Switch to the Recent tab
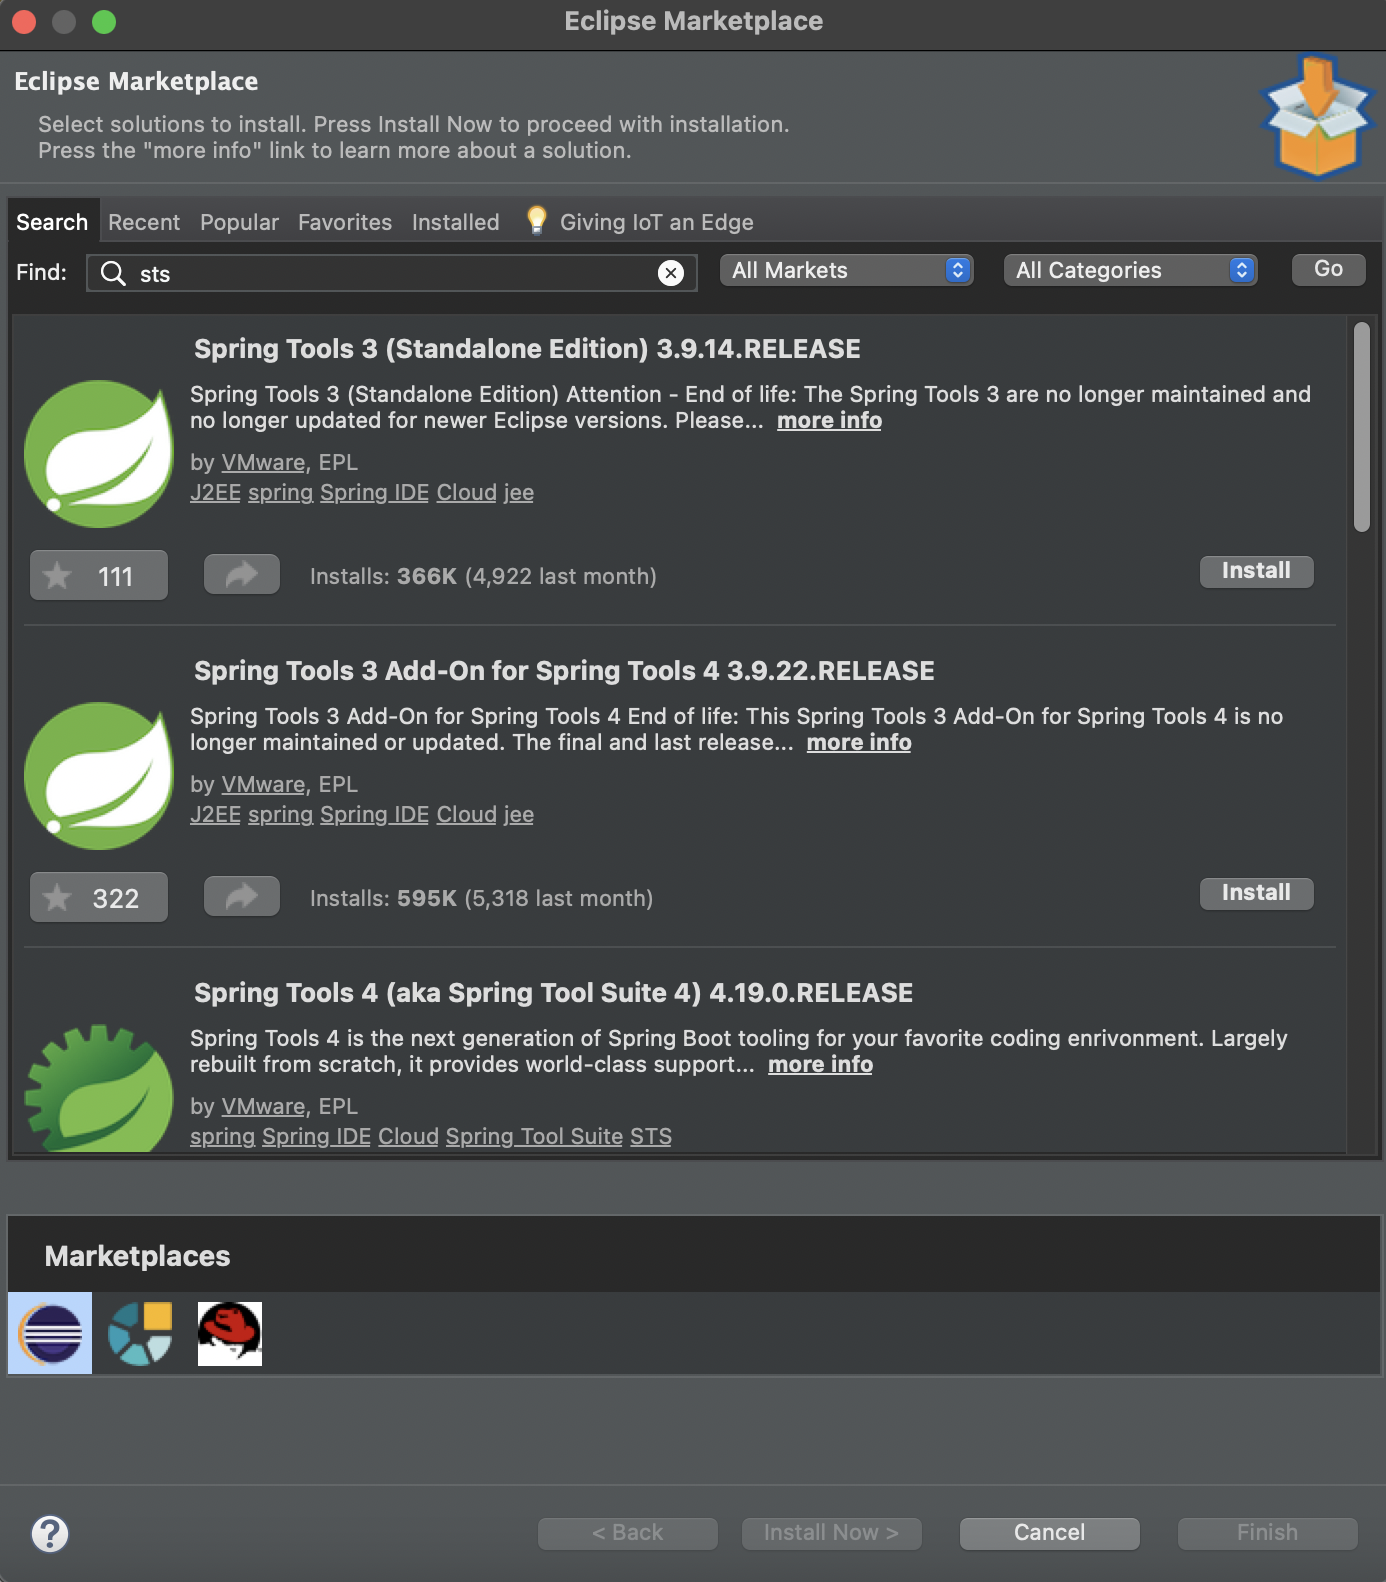Image resolution: width=1386 pixels, height=1582 pixels. (144, 222)
